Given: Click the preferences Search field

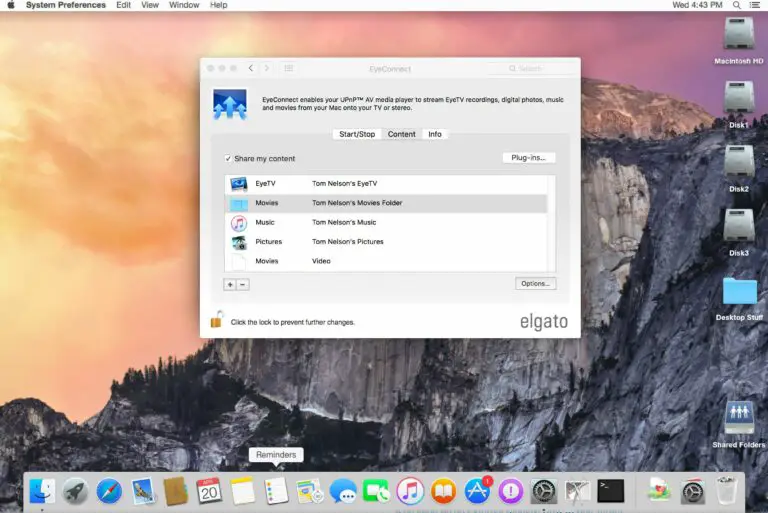Looking at the screenshot, I should 533,69.
